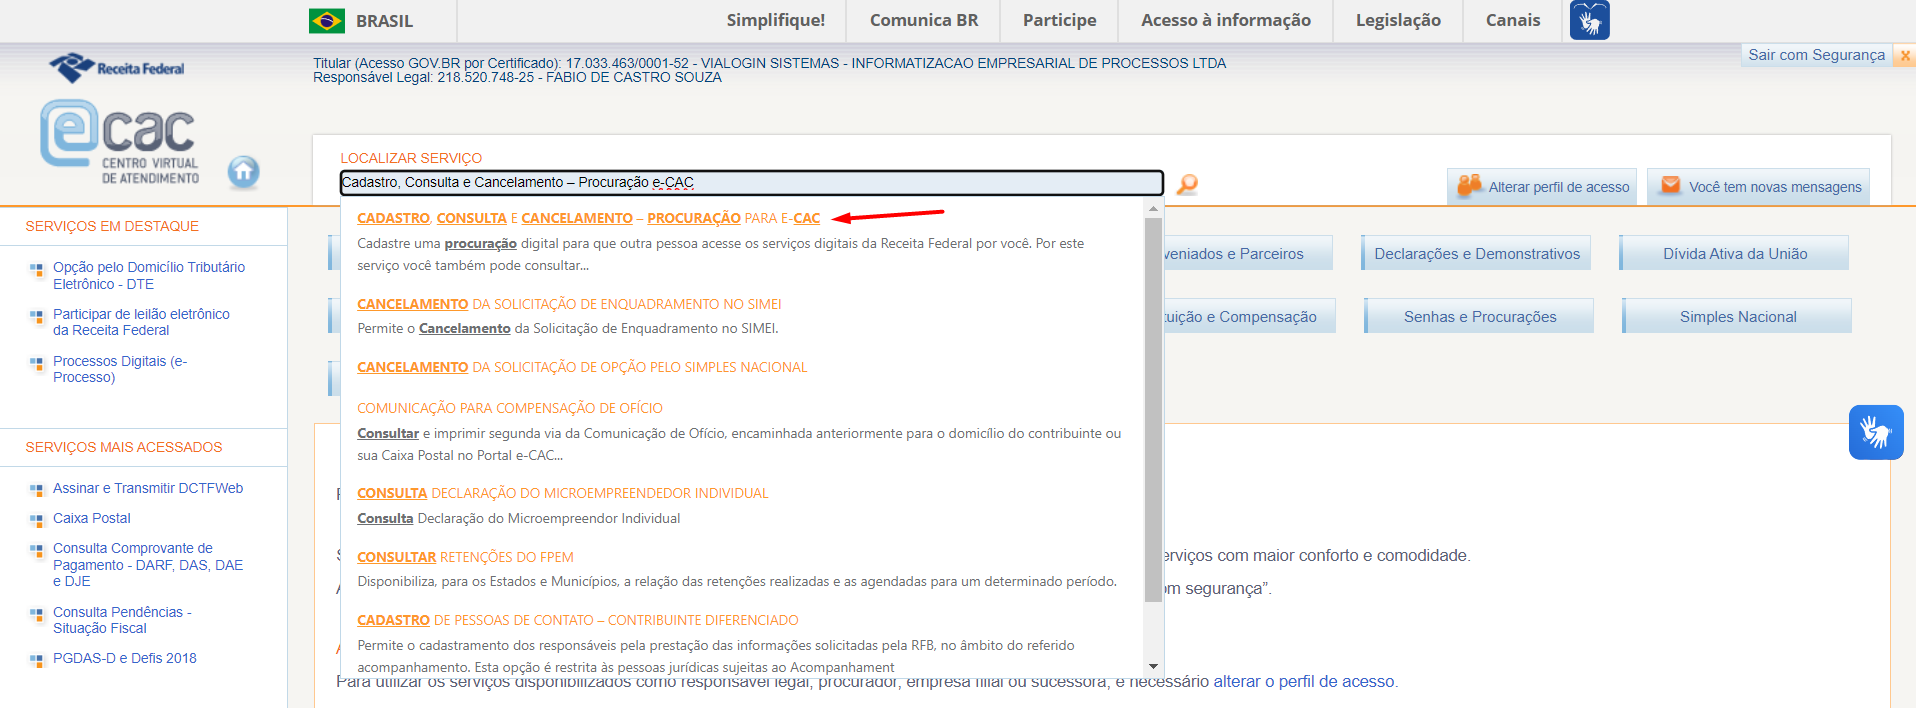
Task: Click the Brazil flag icon
Action: click(327, 21)
